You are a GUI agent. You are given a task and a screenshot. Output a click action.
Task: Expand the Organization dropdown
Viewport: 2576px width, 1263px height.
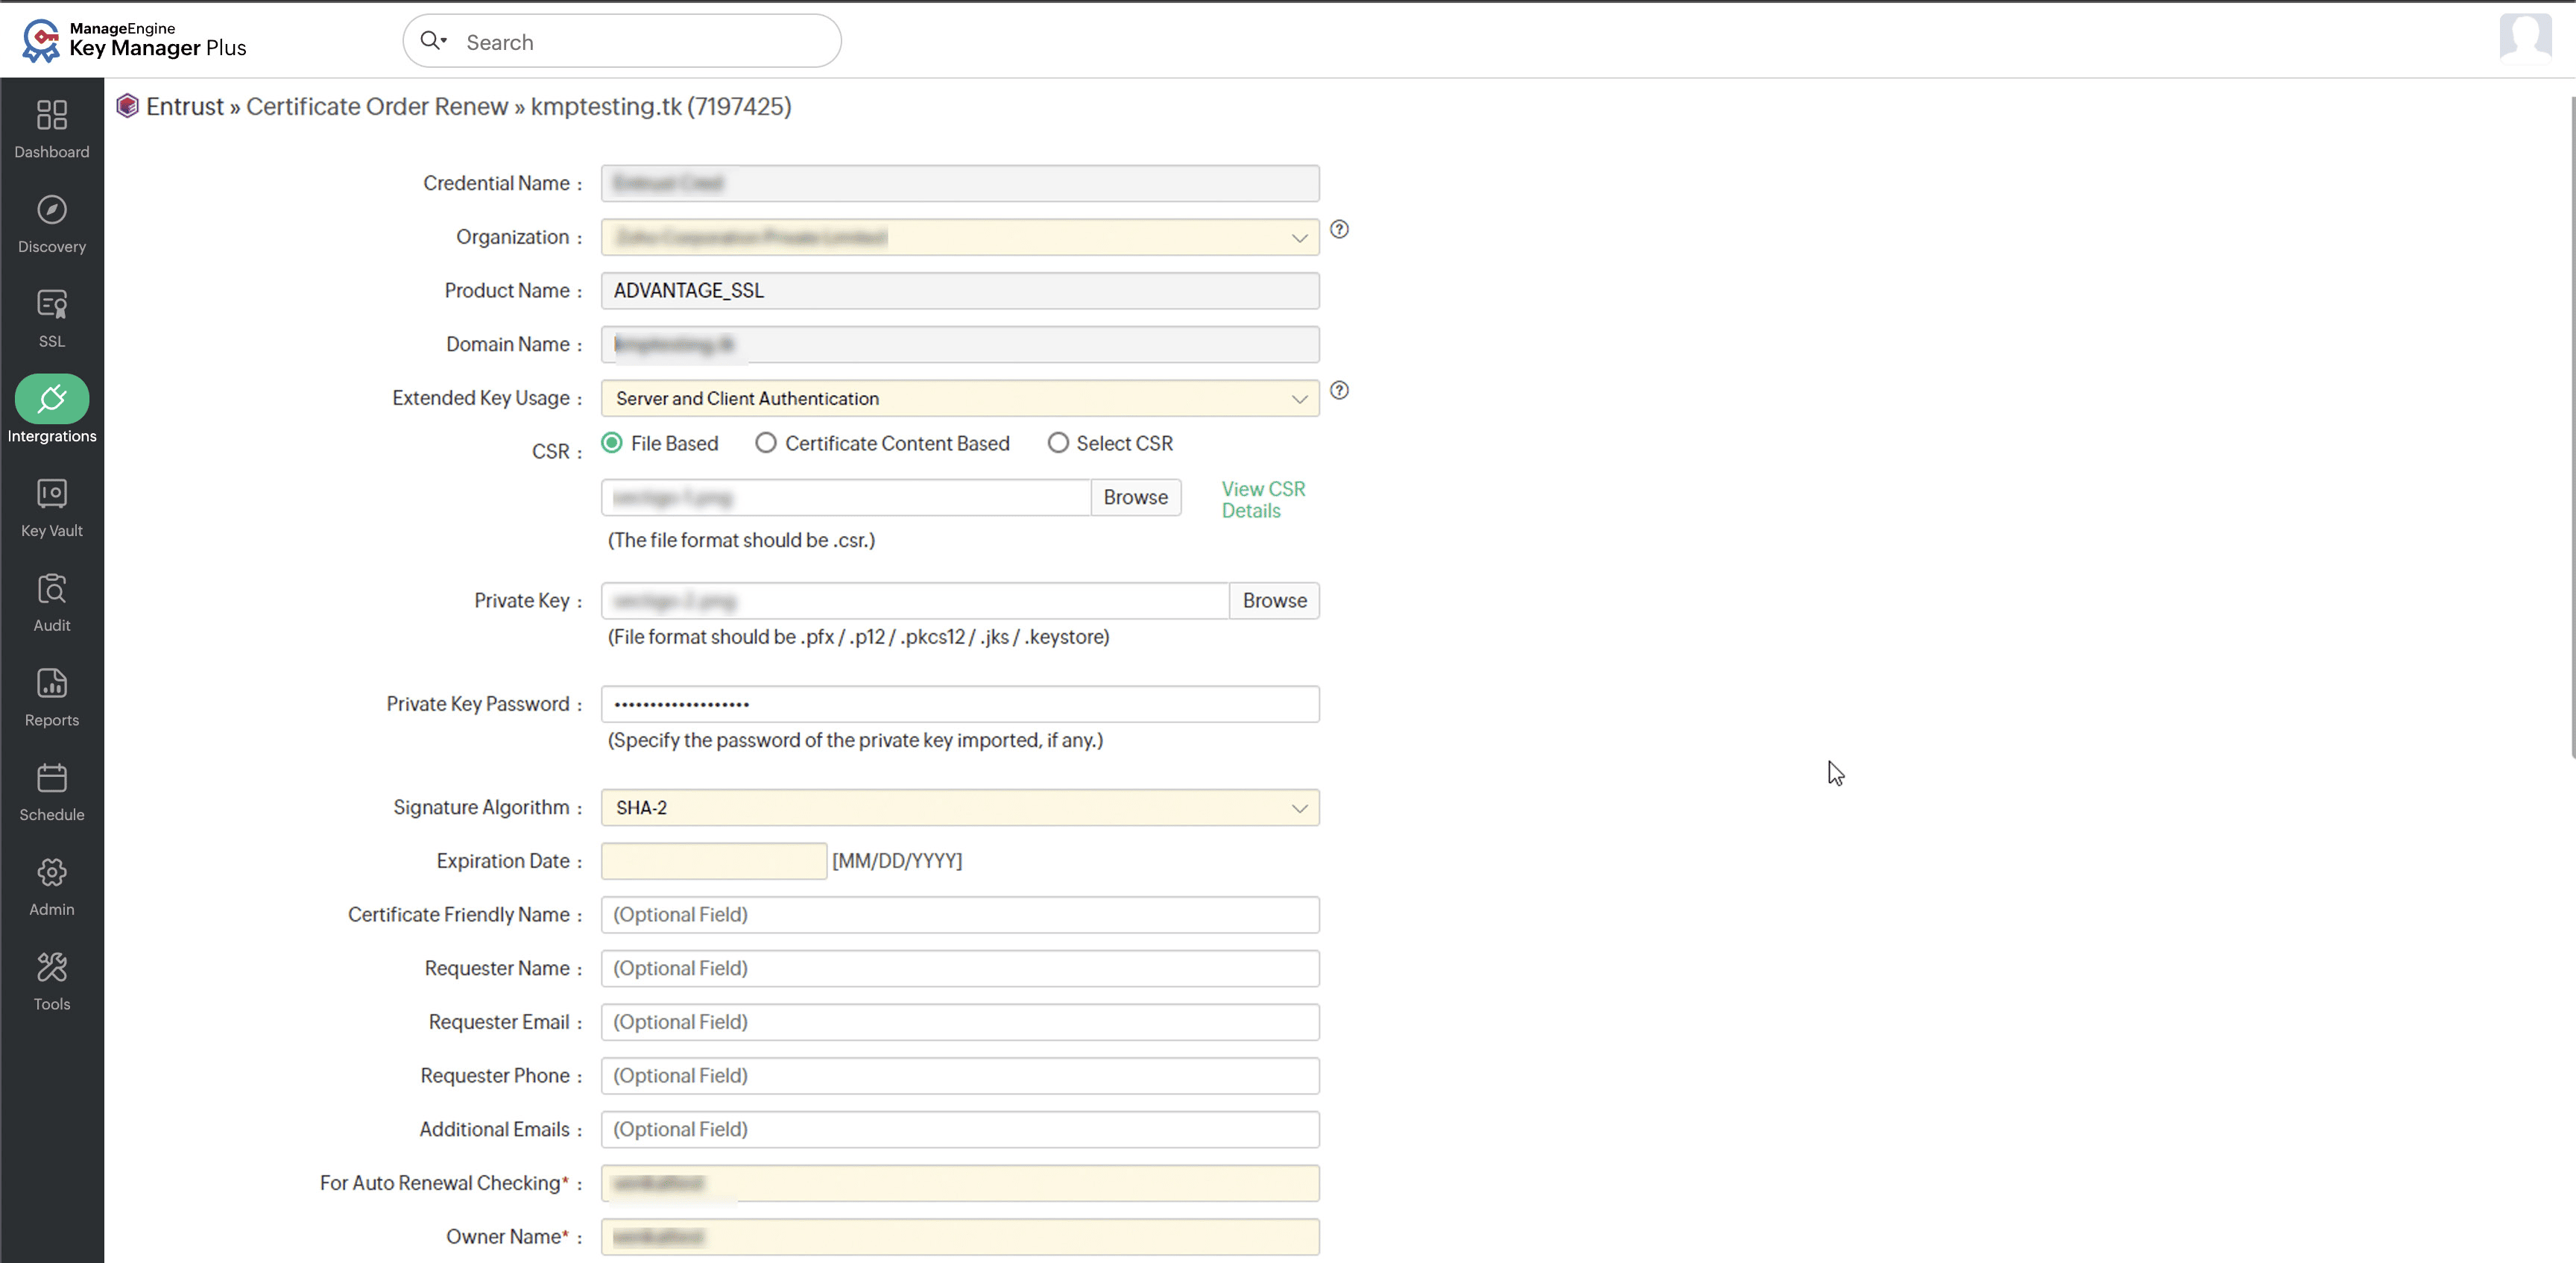[x=960, y=237]
